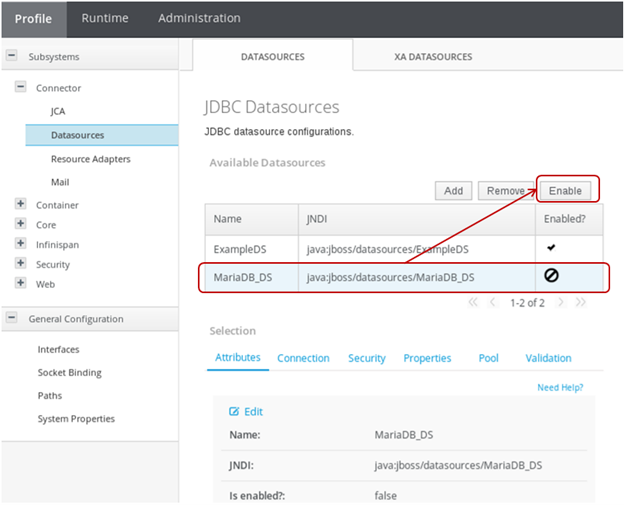Screen dimensions: 624x505
Task: Expand the Infinispan subsystem node
Action: coord(20,244)
